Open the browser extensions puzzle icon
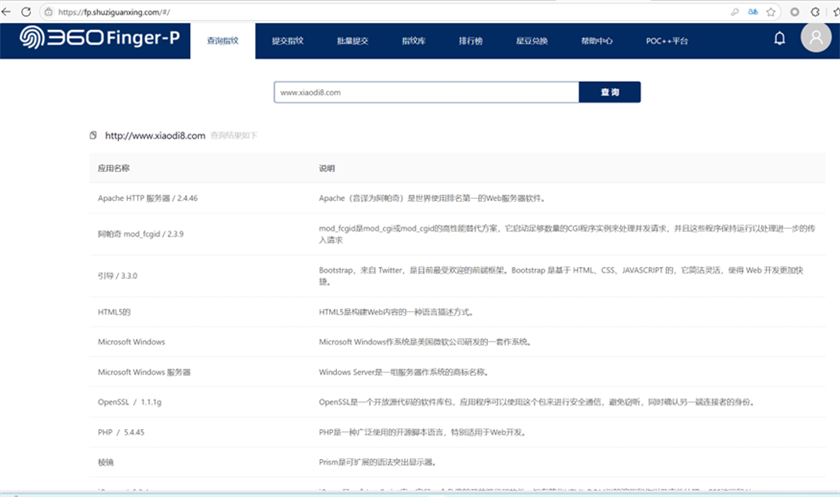 coord(815,12)
